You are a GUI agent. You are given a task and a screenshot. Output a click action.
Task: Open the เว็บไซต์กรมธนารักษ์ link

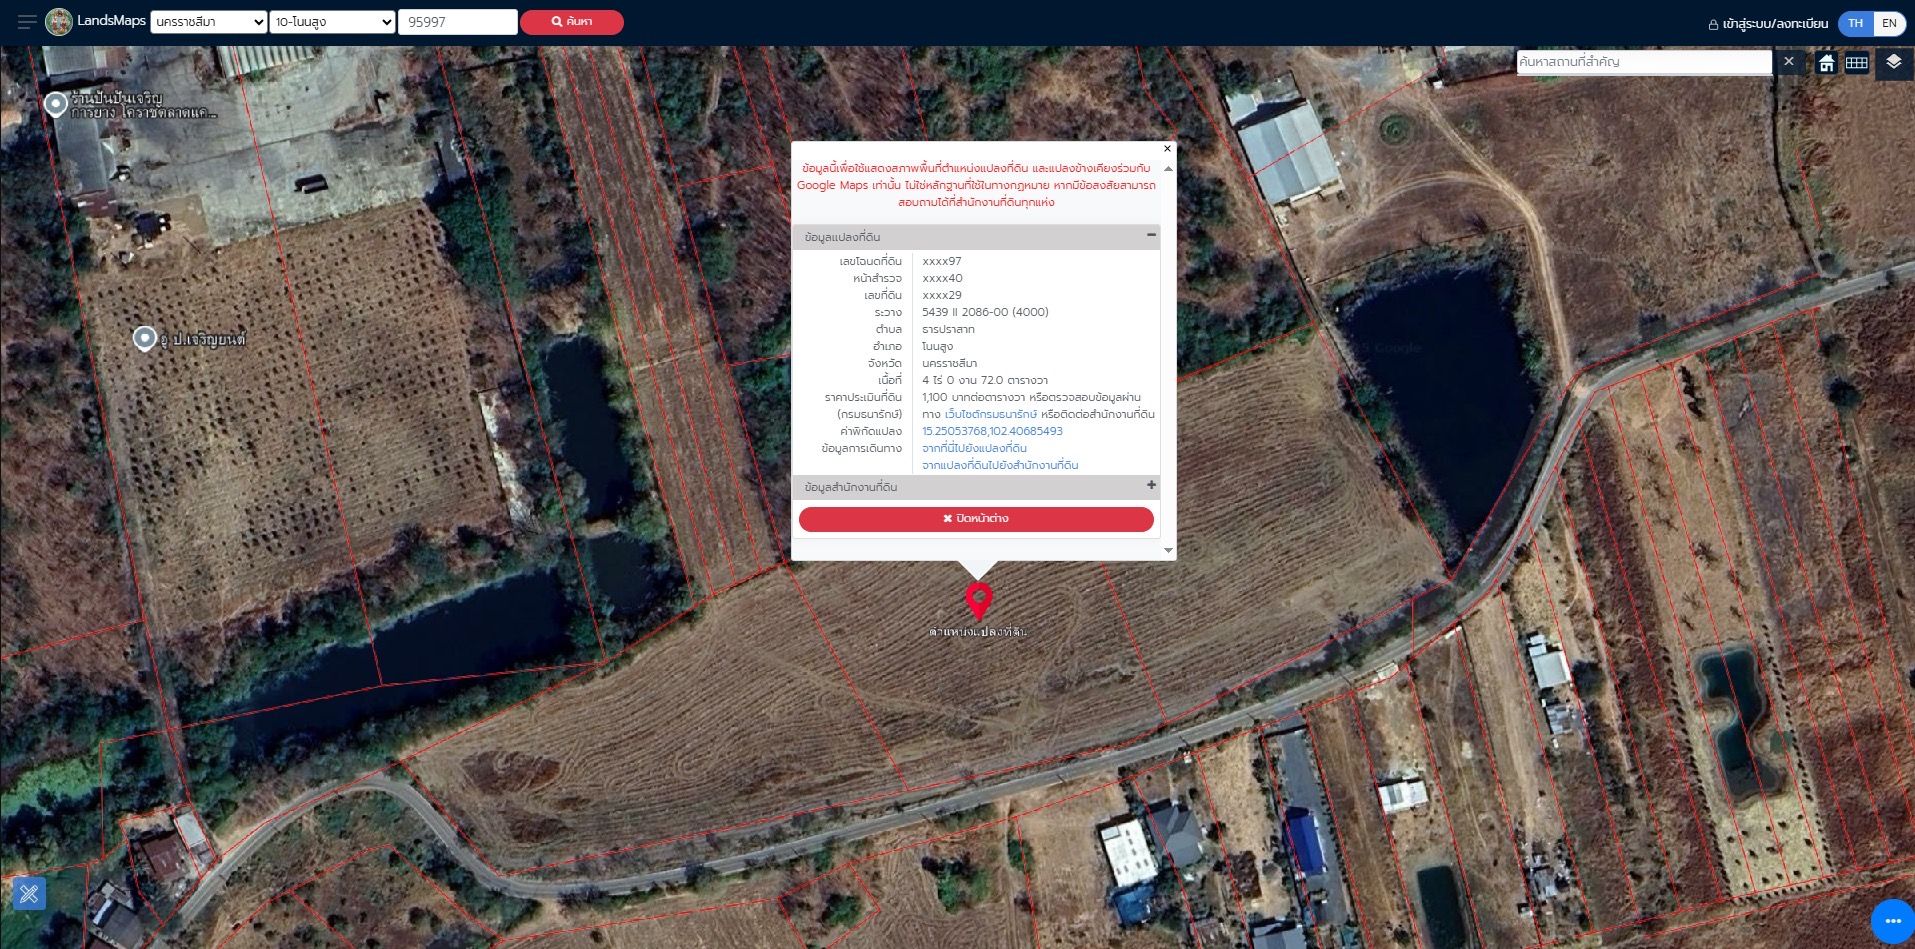pos(990,414)
